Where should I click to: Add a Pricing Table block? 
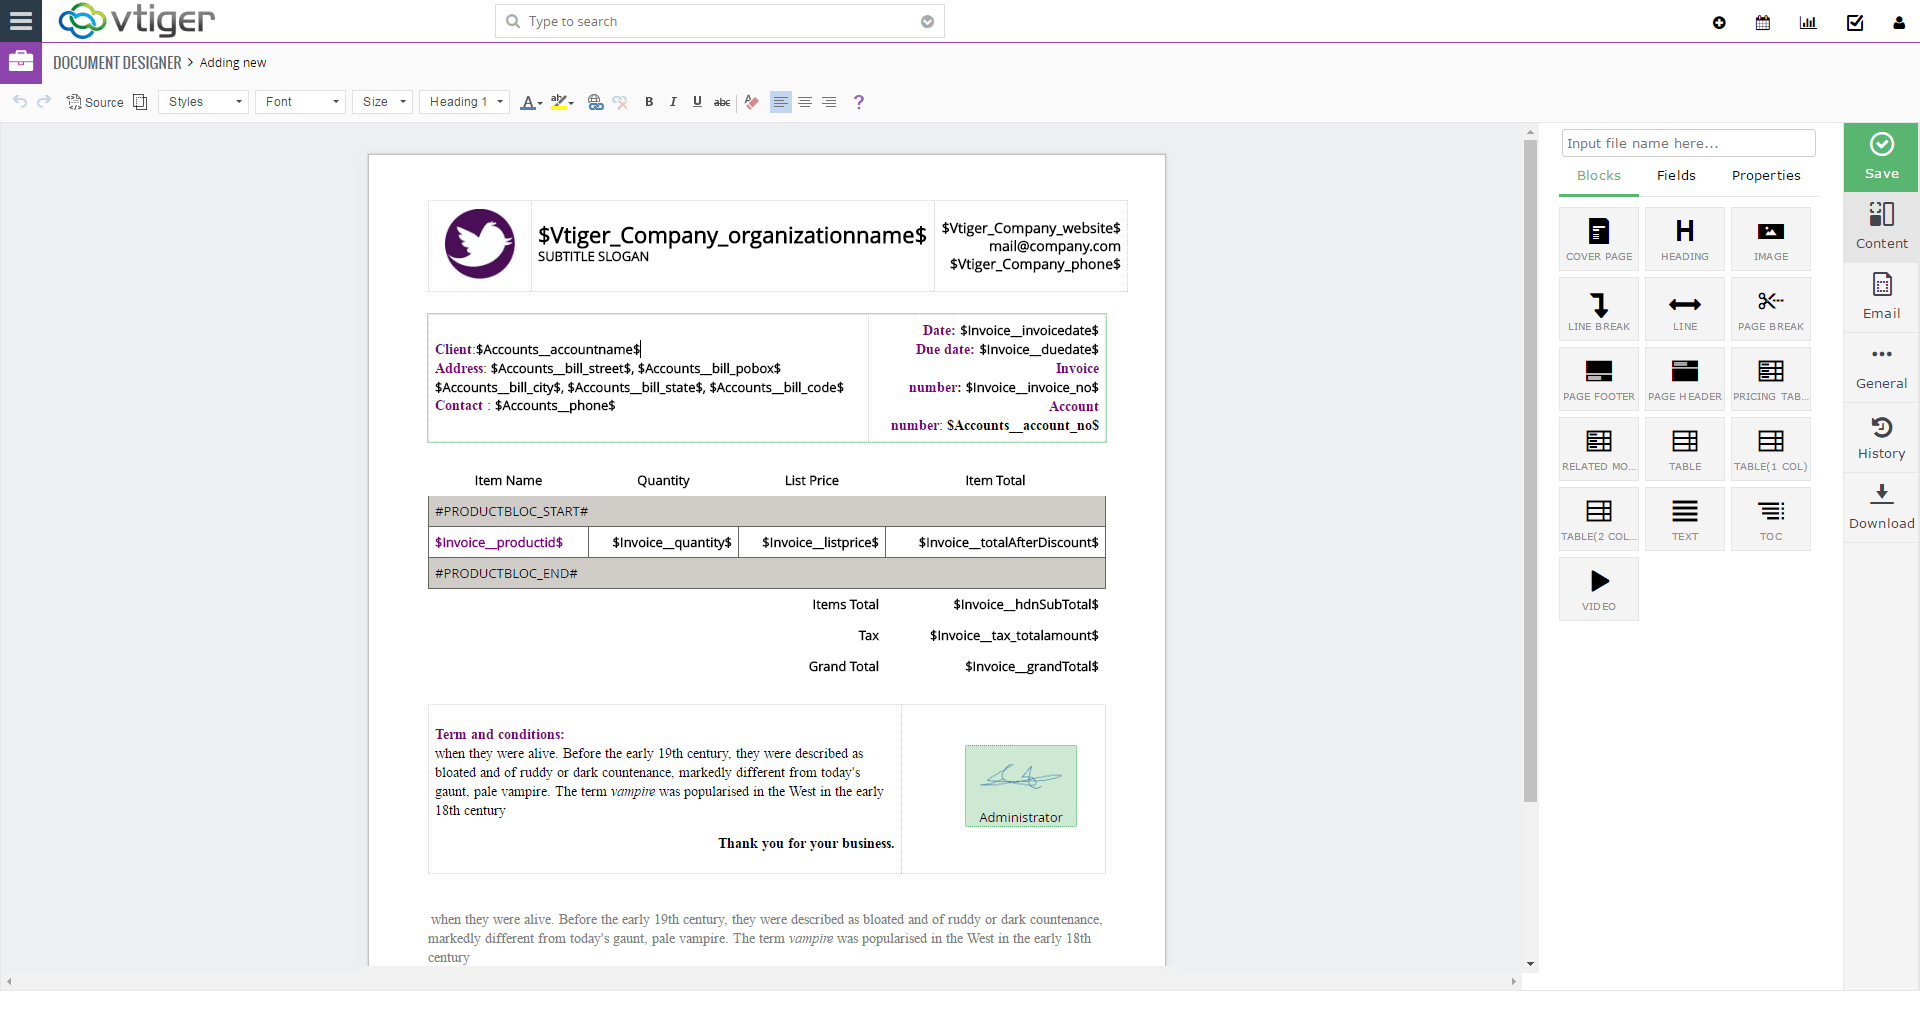coord(1770,378)
